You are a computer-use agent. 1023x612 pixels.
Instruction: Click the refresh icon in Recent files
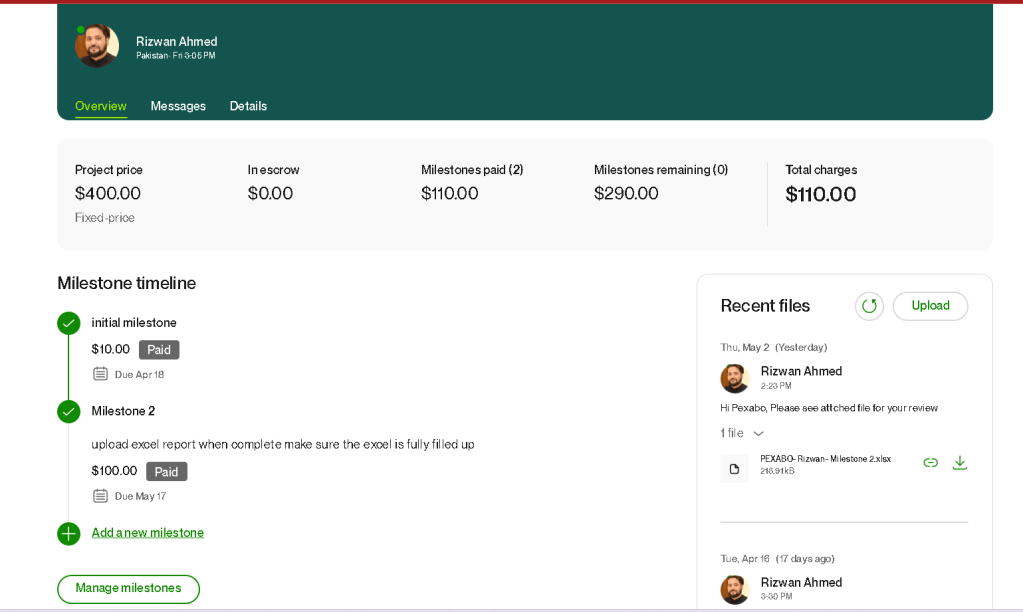869,306
